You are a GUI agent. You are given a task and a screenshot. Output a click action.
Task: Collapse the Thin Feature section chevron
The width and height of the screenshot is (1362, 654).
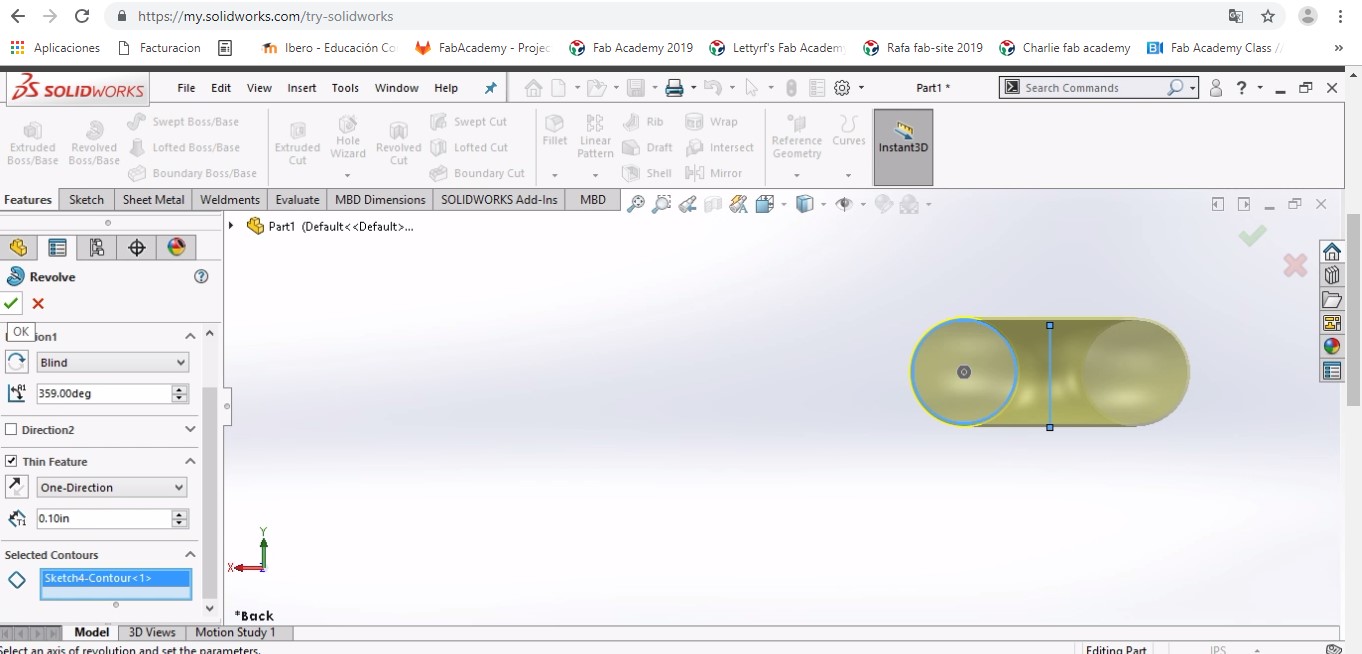coord(190,461)
